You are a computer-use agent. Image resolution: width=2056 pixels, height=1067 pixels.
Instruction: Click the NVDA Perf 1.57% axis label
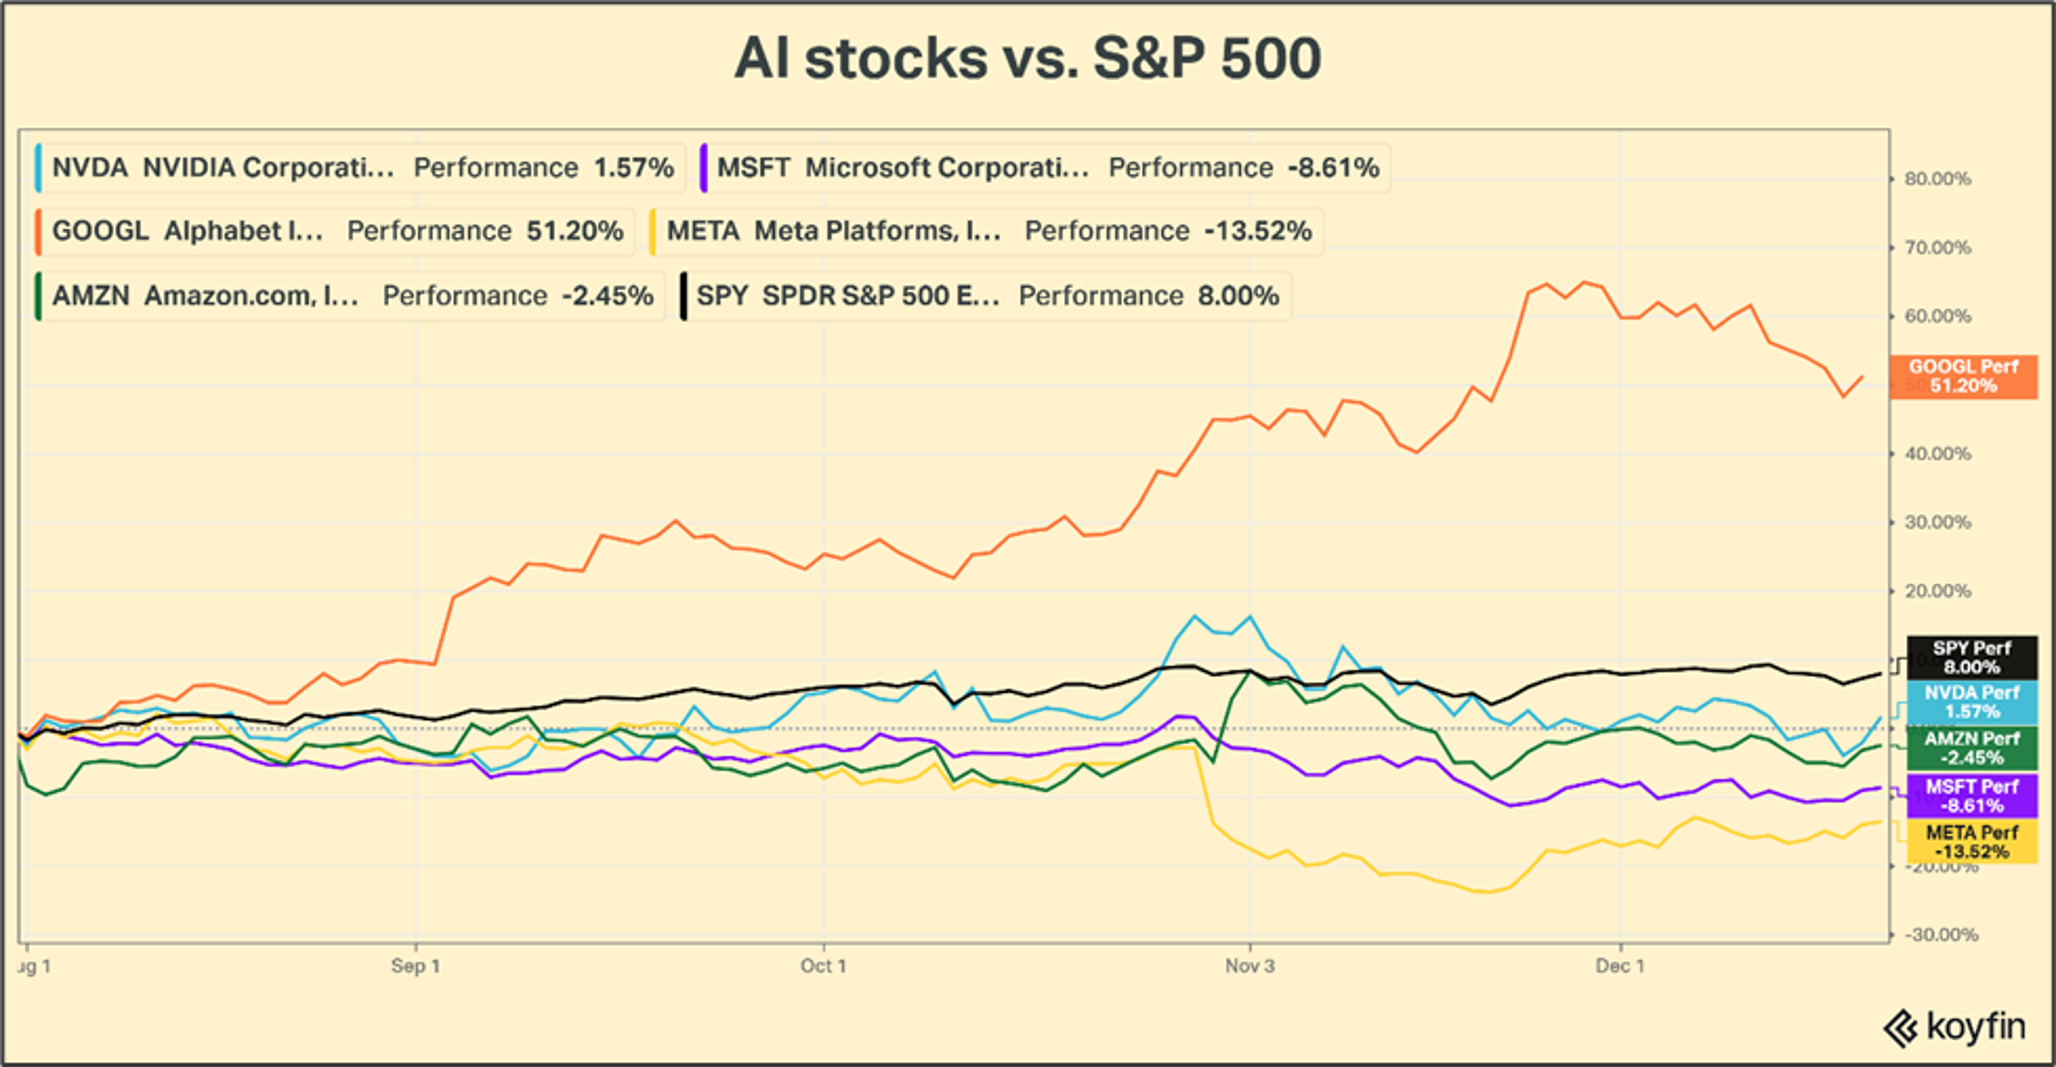(1971, 702)
